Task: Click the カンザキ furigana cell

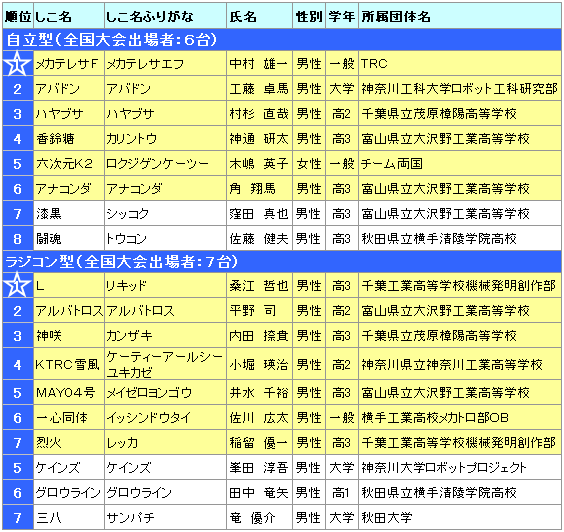Action: click(165, 336)
